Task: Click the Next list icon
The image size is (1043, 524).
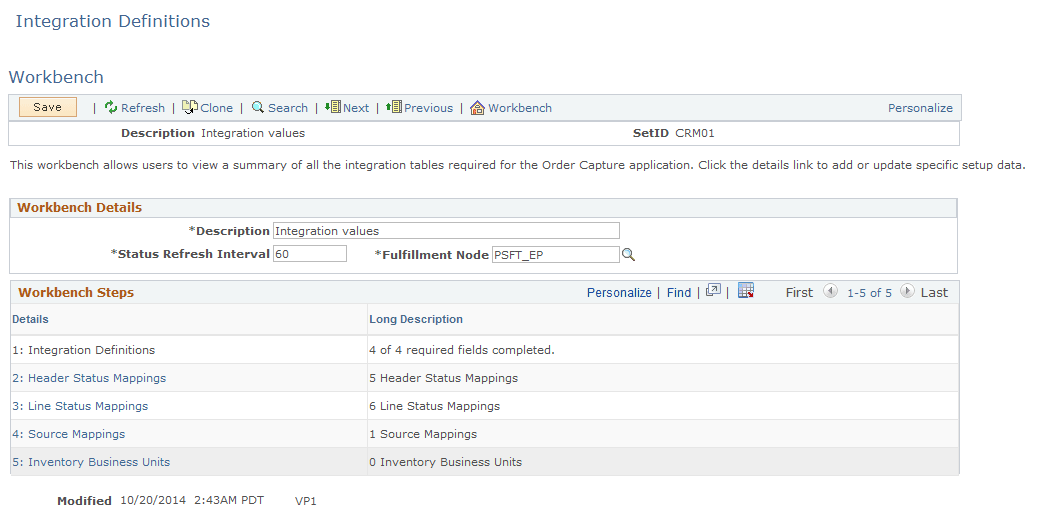Action: tap(333, 106)
